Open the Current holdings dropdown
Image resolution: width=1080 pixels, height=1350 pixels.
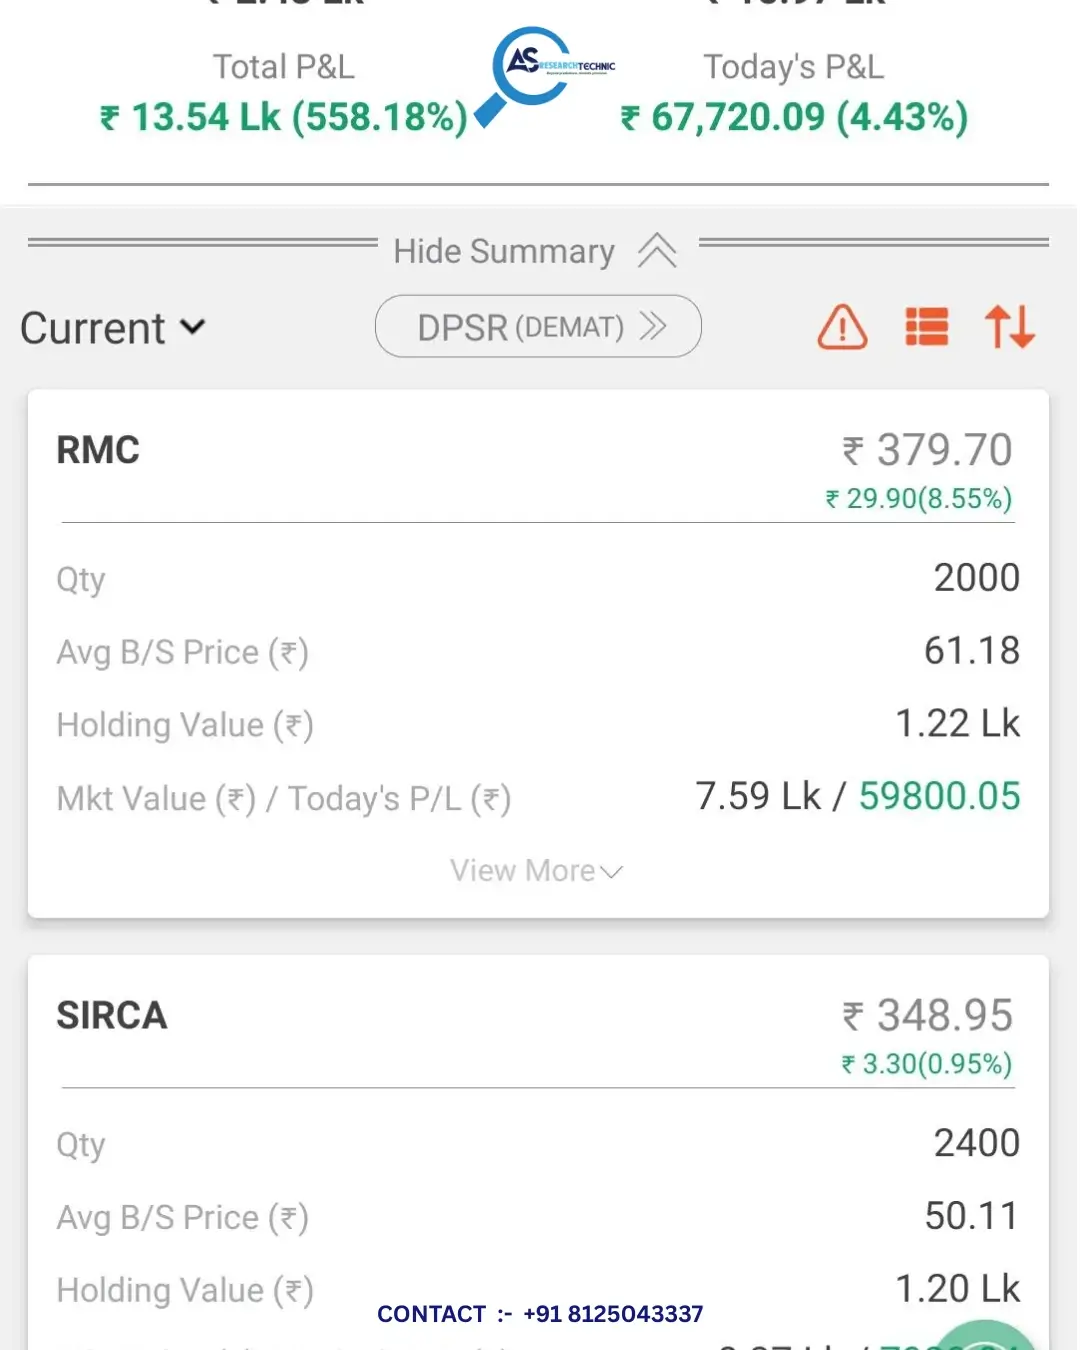[112, 328]
